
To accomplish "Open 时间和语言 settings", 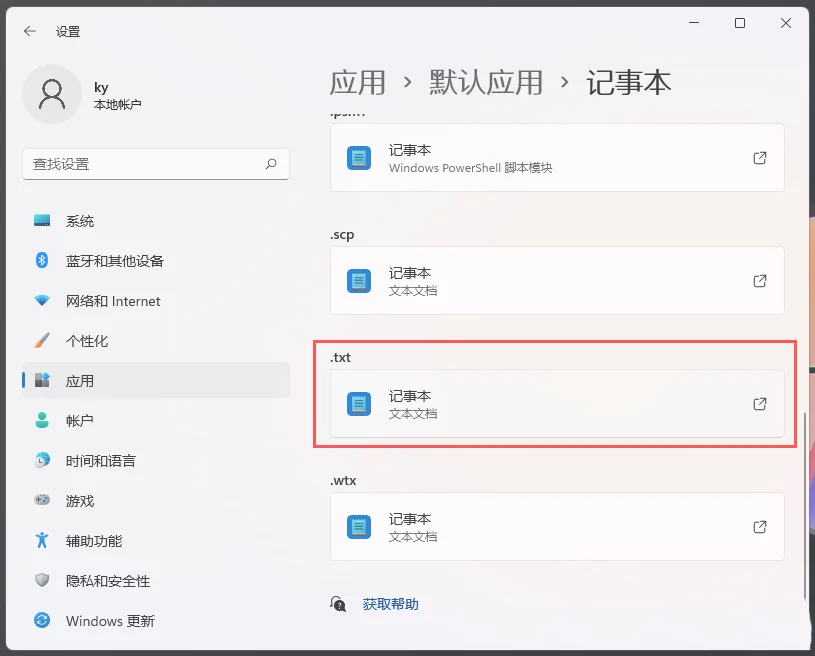I will pyautogui.click(x=155, y=461).
